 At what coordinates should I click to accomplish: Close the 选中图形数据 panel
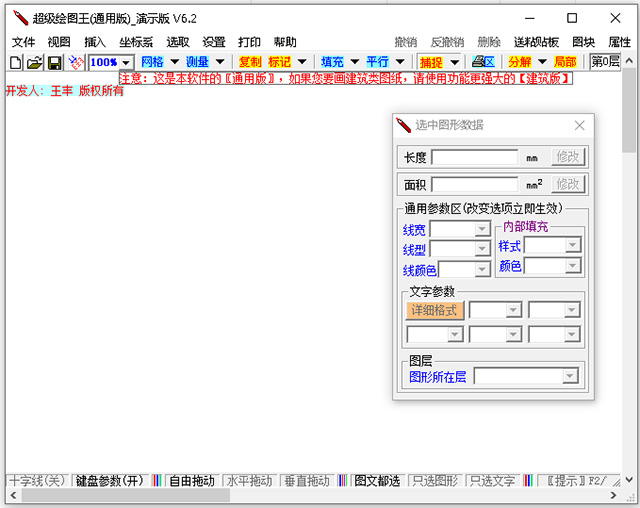tap(579, 125)
